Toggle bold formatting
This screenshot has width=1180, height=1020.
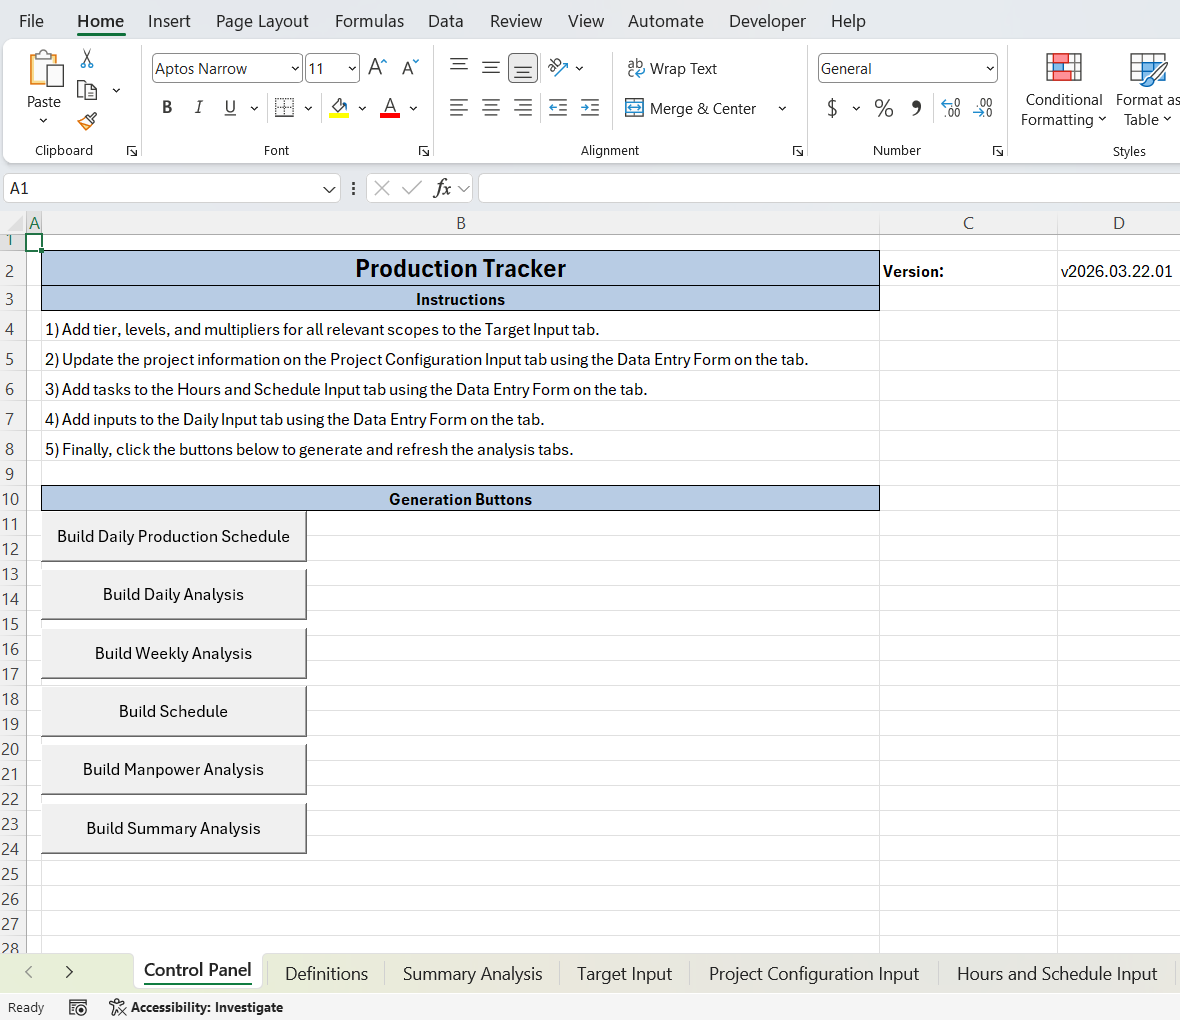tap(167, 107)
